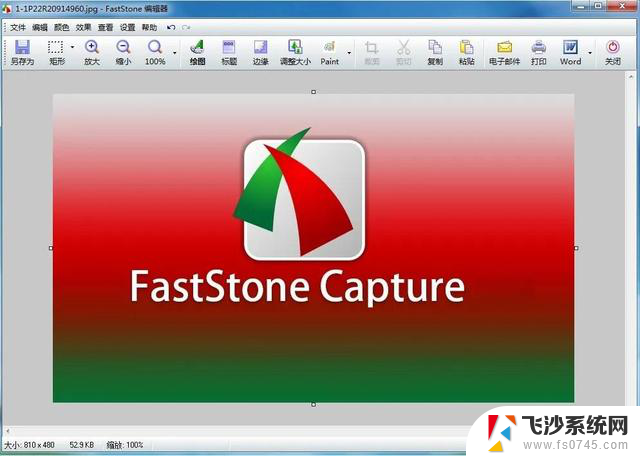Image resolution: width=640 pixels, height=456 pixels.
Task: Click the zoom 100% status bar text
Action: click(x=125, y=445)
